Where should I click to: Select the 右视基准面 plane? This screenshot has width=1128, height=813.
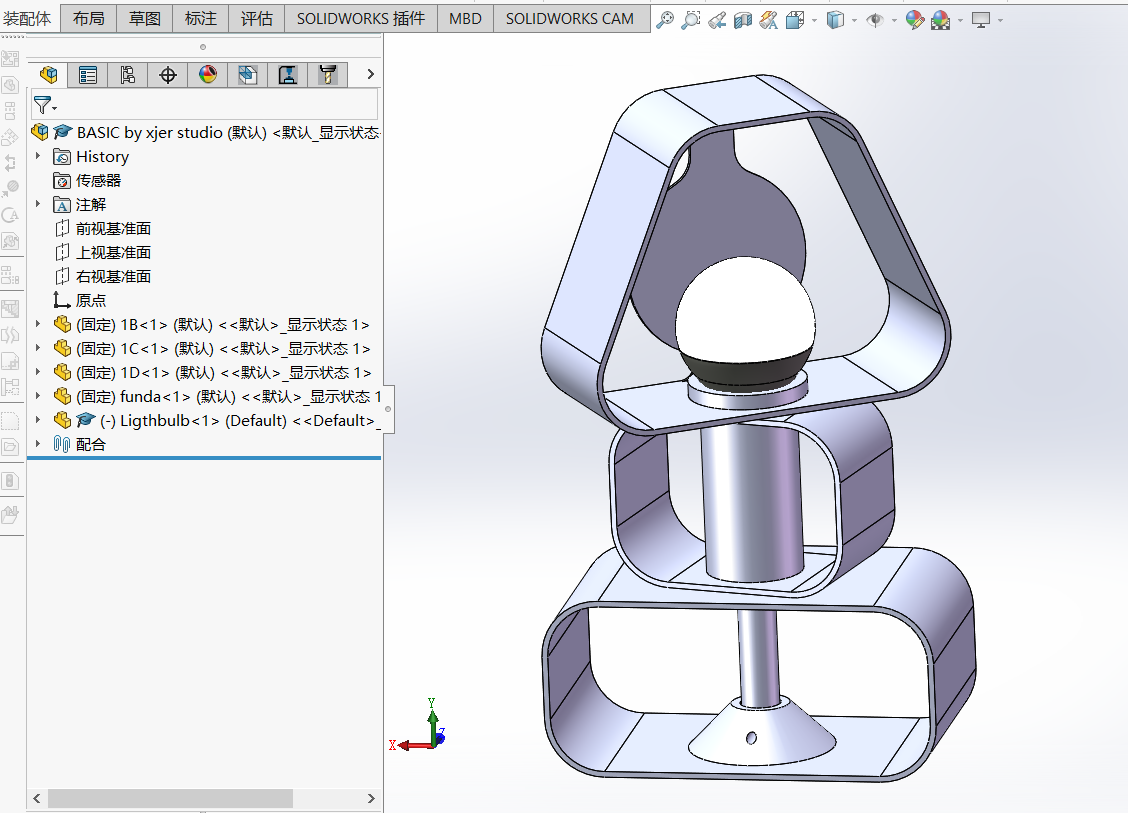pyautogui.click(x=102, y=276)
